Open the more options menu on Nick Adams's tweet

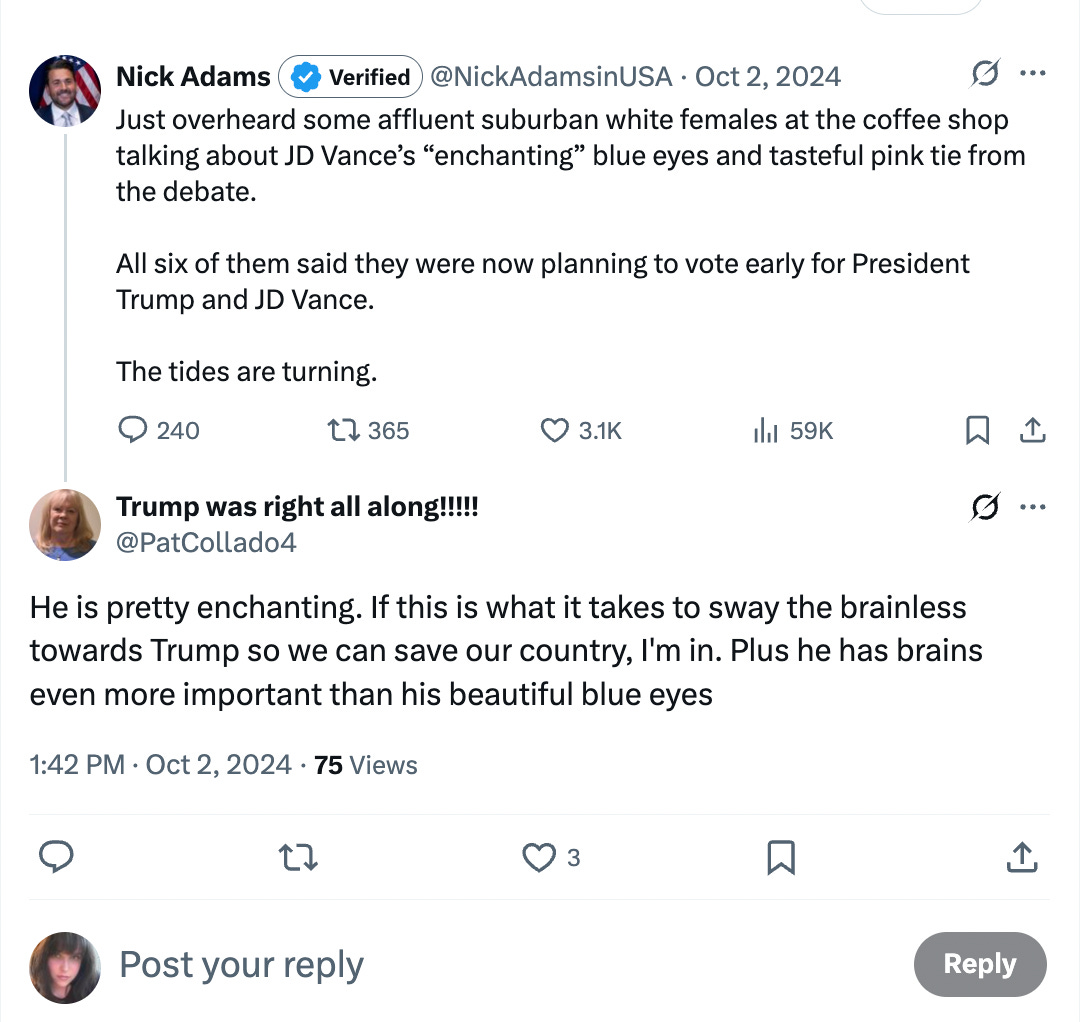(1033, 73)
